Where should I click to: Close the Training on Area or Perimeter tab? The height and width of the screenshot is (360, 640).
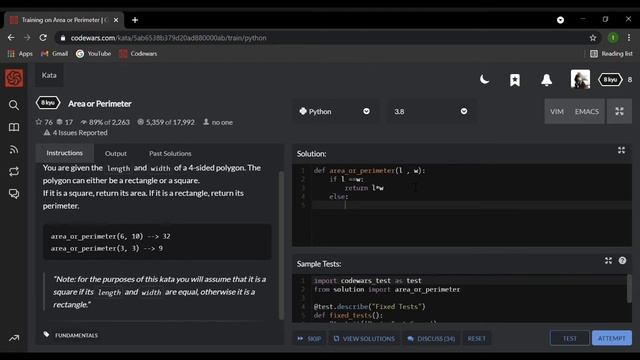116,20
